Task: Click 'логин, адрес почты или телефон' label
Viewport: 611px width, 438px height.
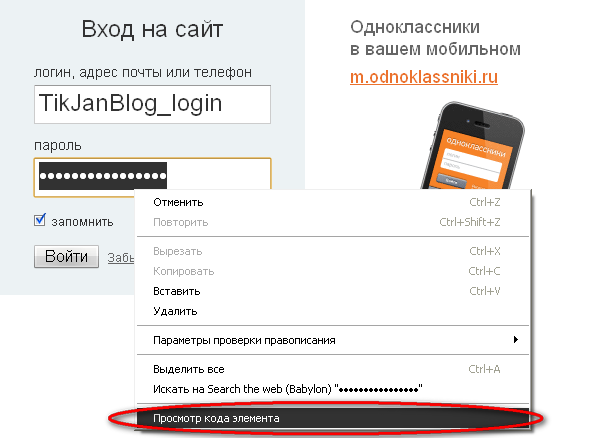Action: 143,72
